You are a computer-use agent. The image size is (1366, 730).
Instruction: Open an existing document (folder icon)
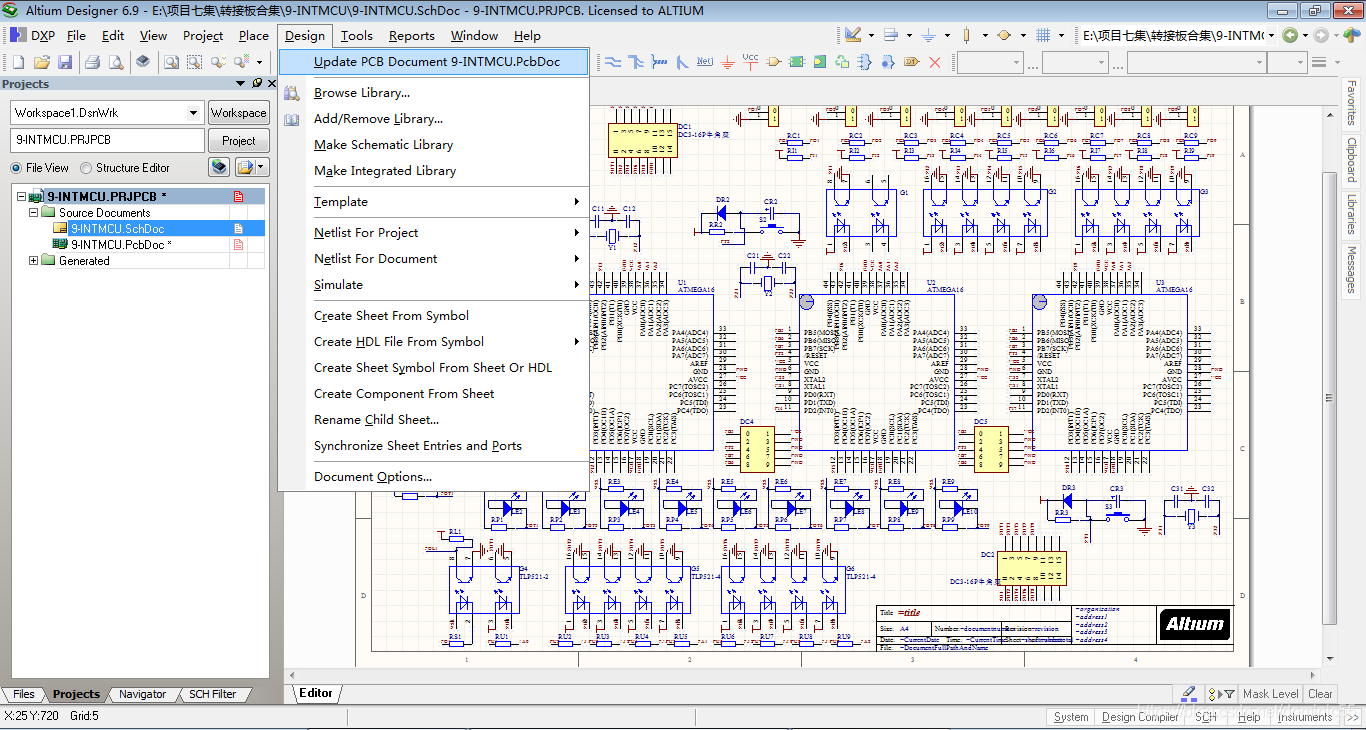(x=42, y=62)
